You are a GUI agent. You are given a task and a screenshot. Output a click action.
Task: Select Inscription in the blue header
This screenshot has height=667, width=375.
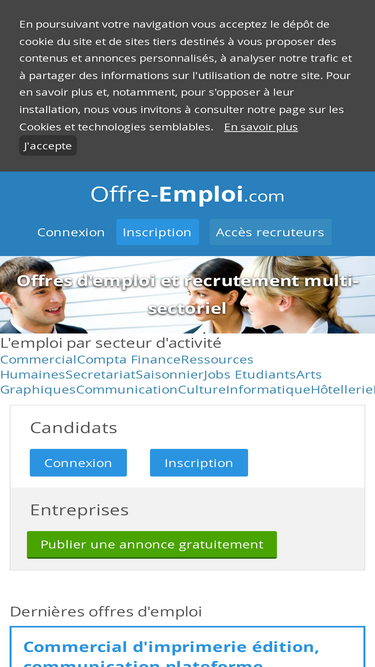click(157, 232)
